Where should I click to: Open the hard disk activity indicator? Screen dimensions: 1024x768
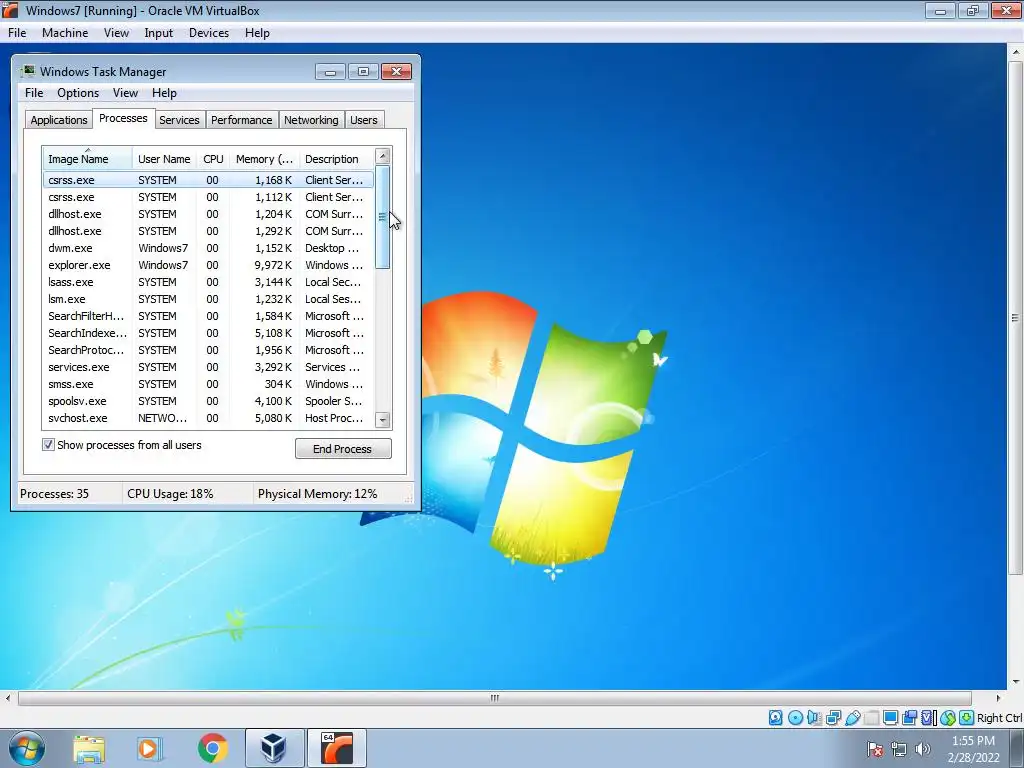click(775, 718)
